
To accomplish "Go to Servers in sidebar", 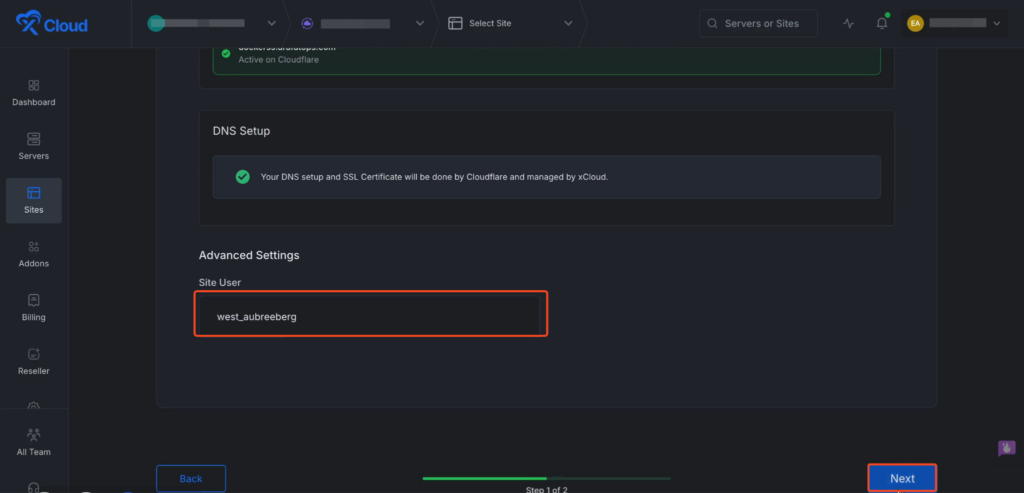I will click(33, 146).
